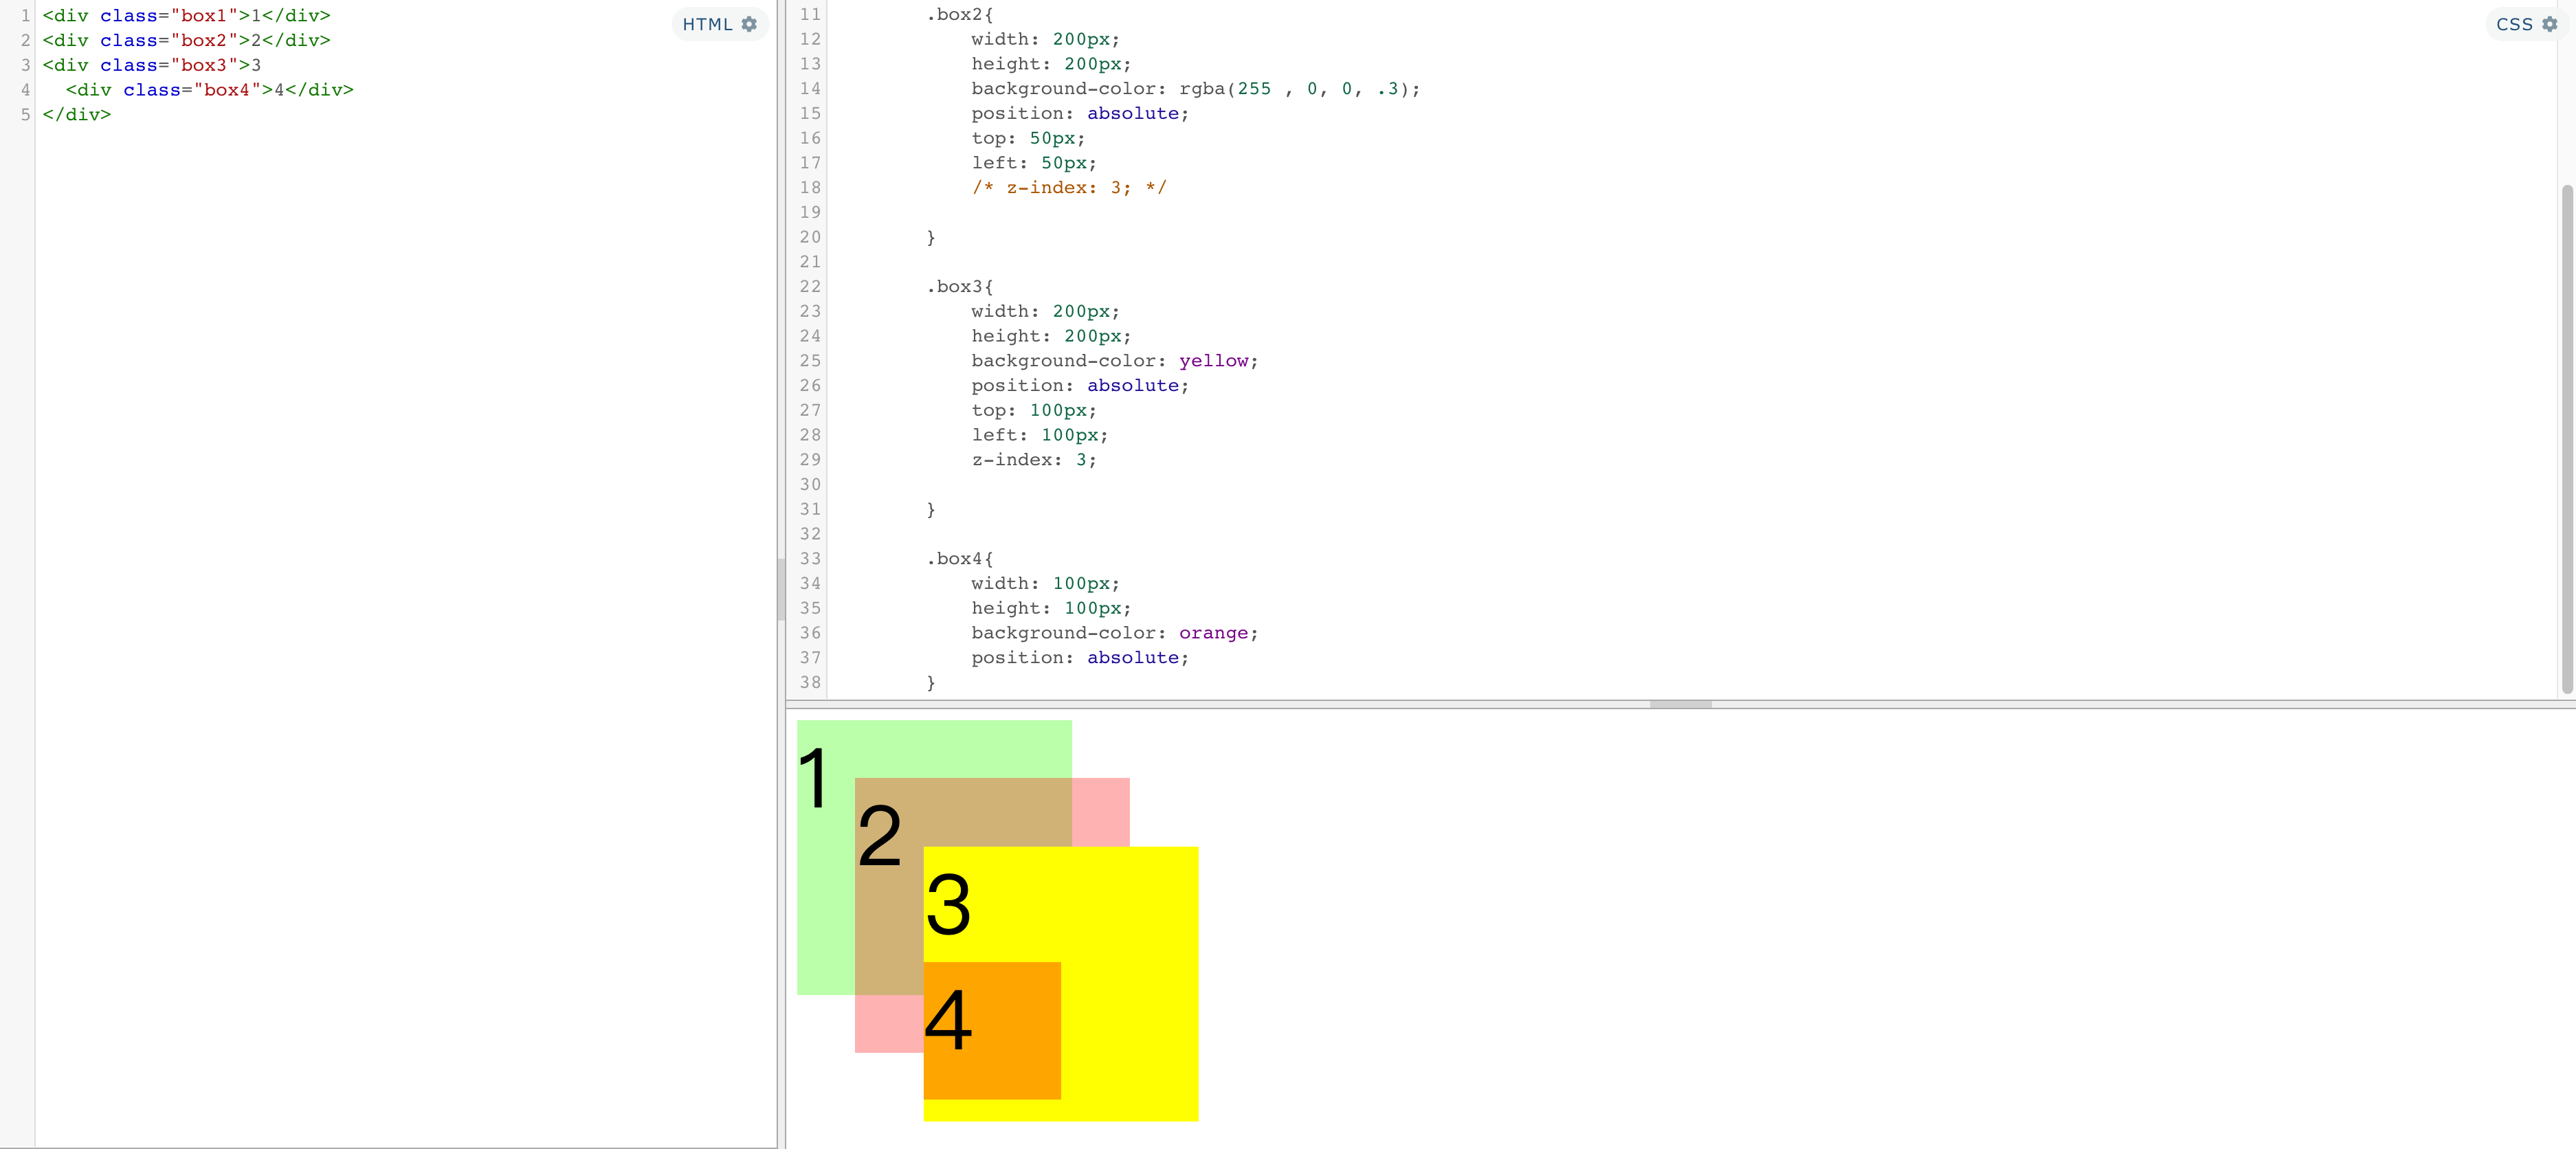The image size is (2576, 1149).
Task: Click the horizontal divider handle above preview
Action: click(1680, 704)
